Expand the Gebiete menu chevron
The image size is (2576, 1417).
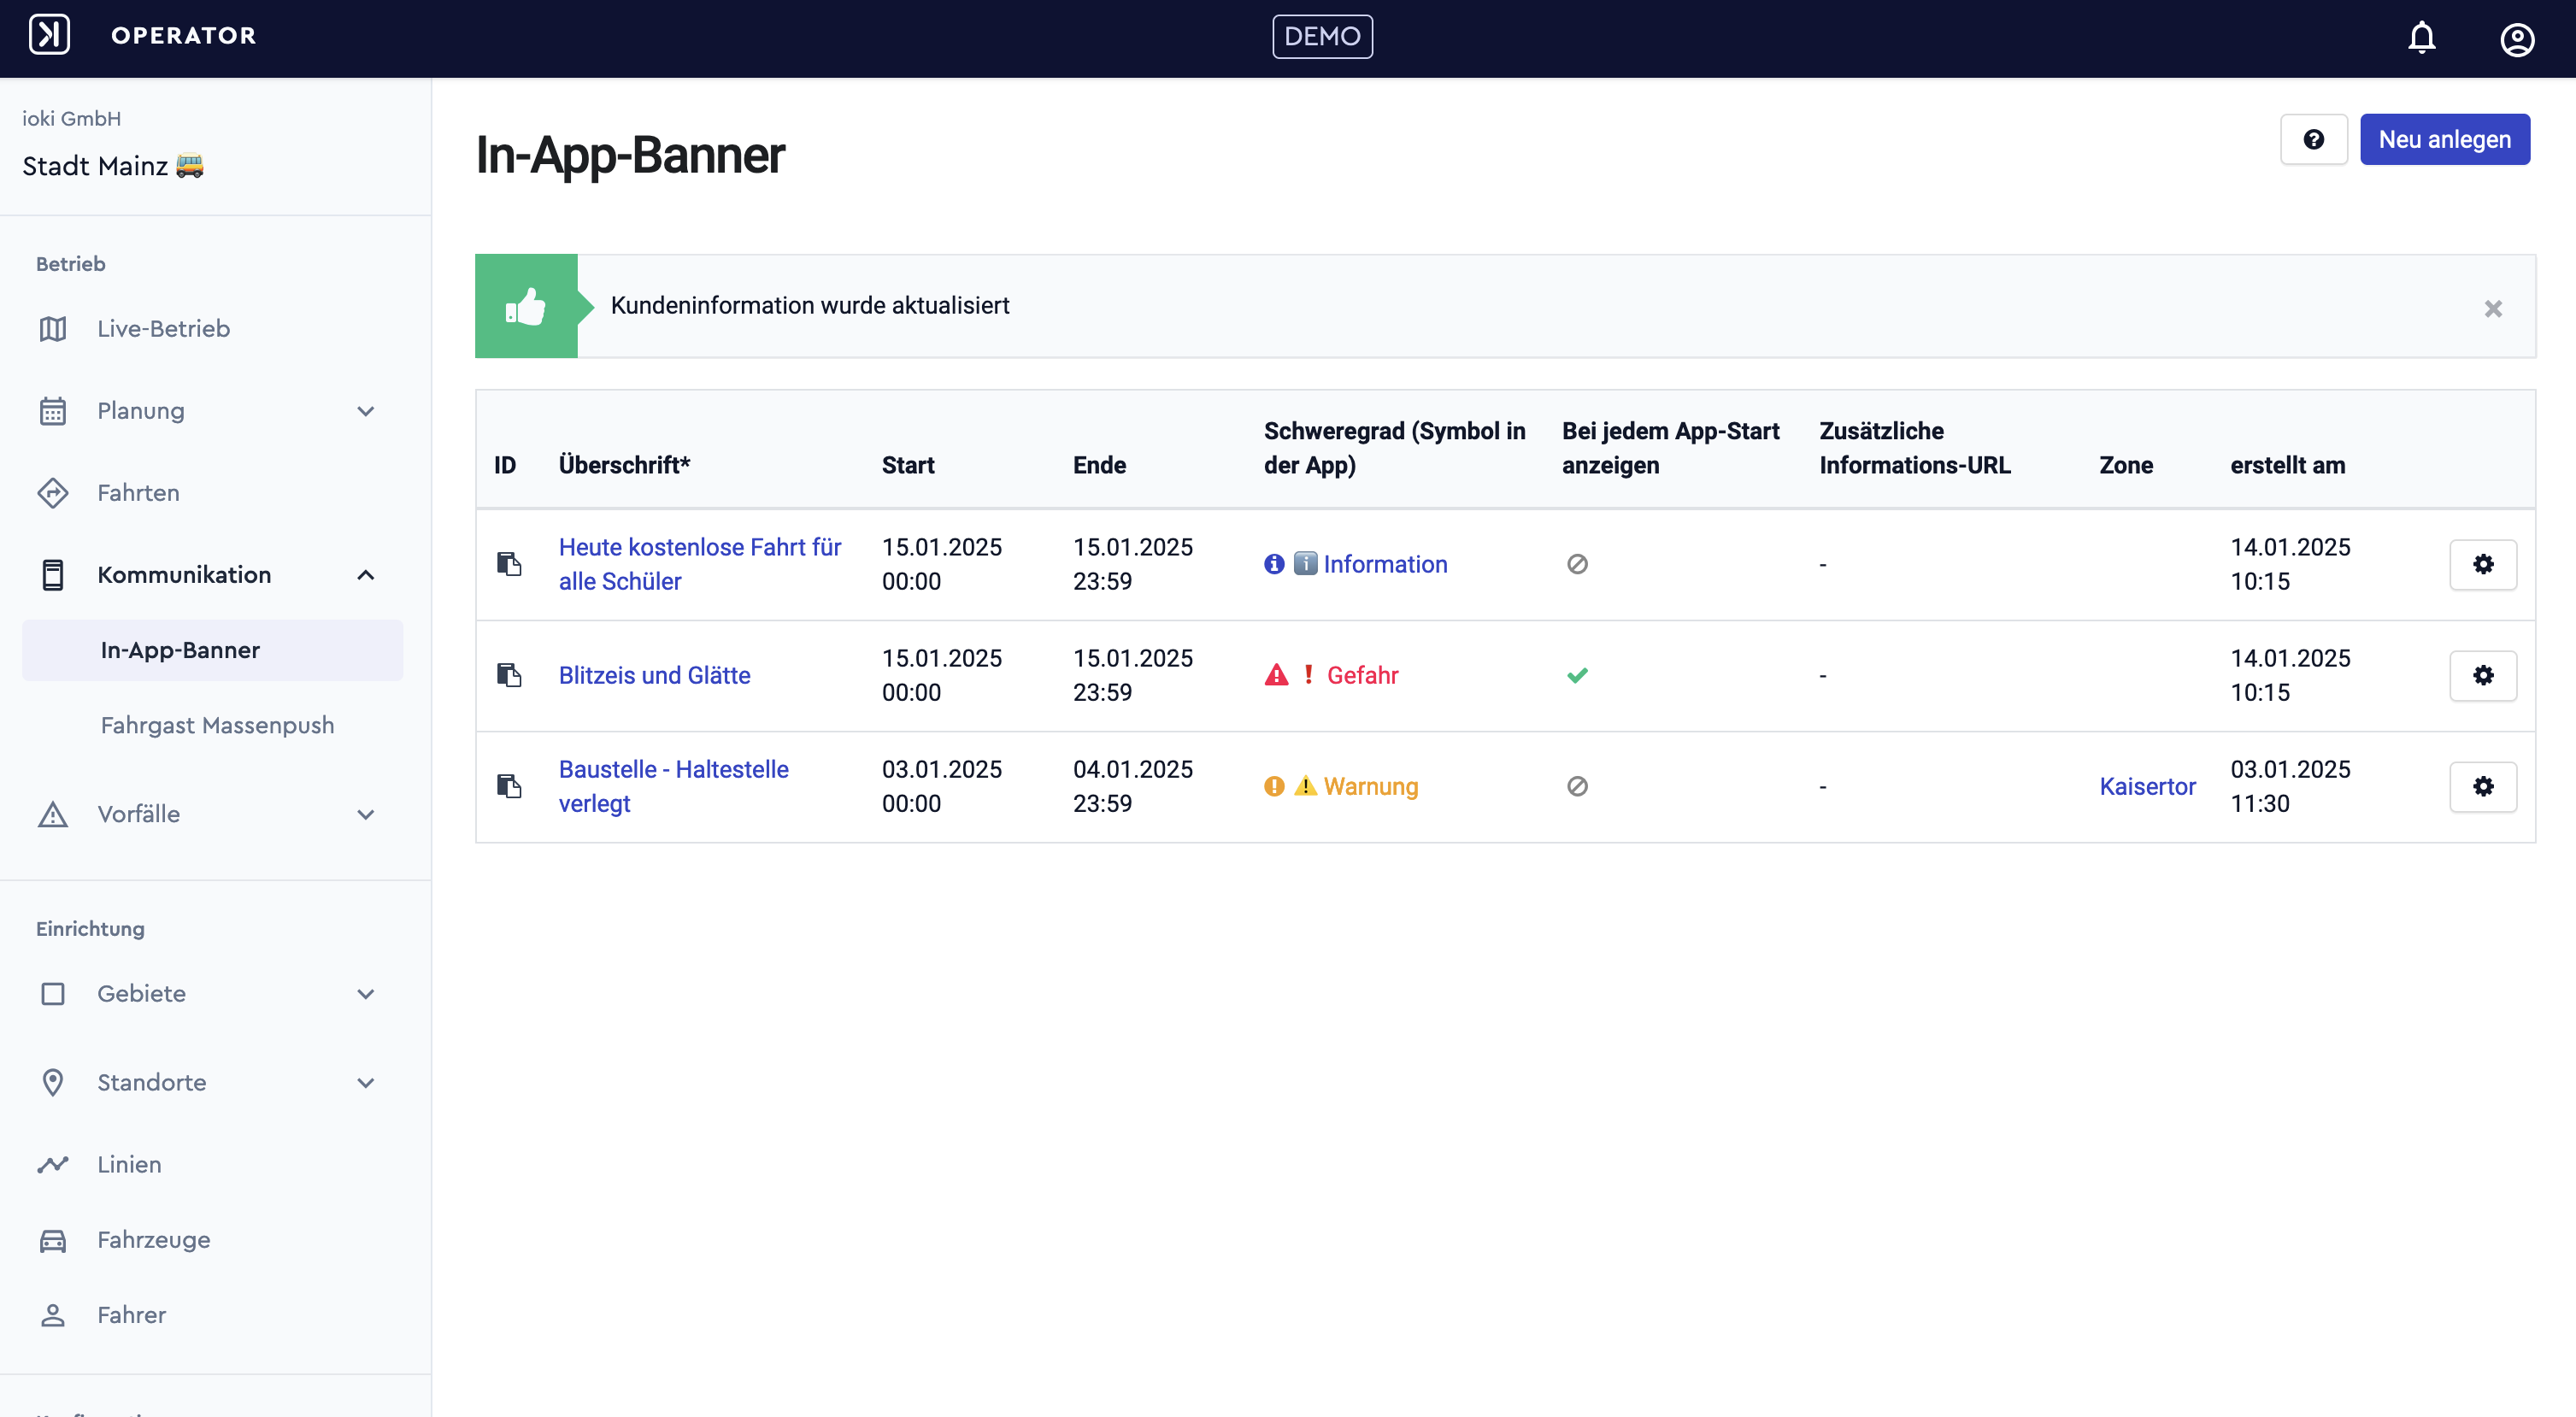[366, 994]
